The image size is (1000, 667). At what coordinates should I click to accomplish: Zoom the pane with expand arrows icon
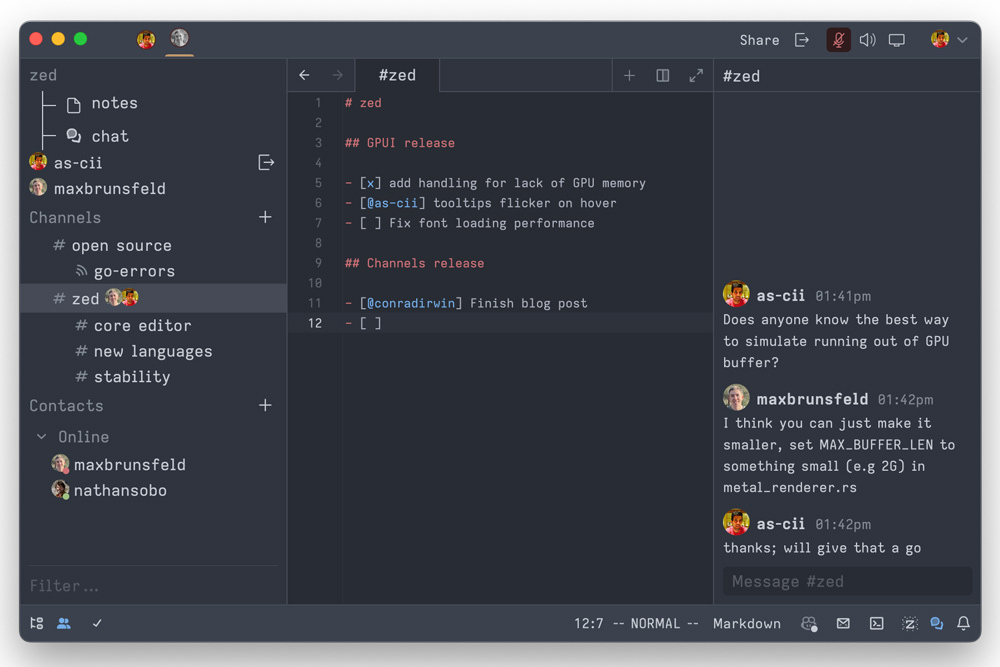coord(696,75)
